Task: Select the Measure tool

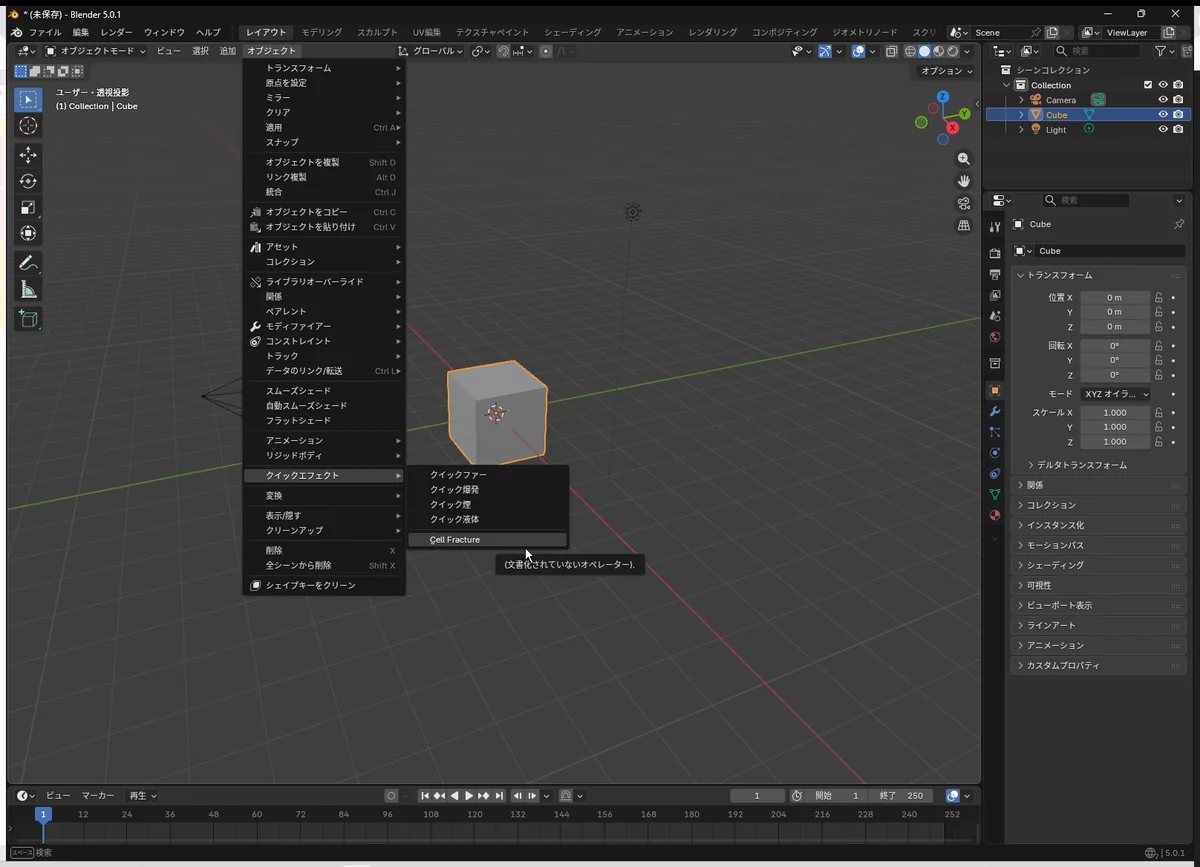Action: [28, 291]
